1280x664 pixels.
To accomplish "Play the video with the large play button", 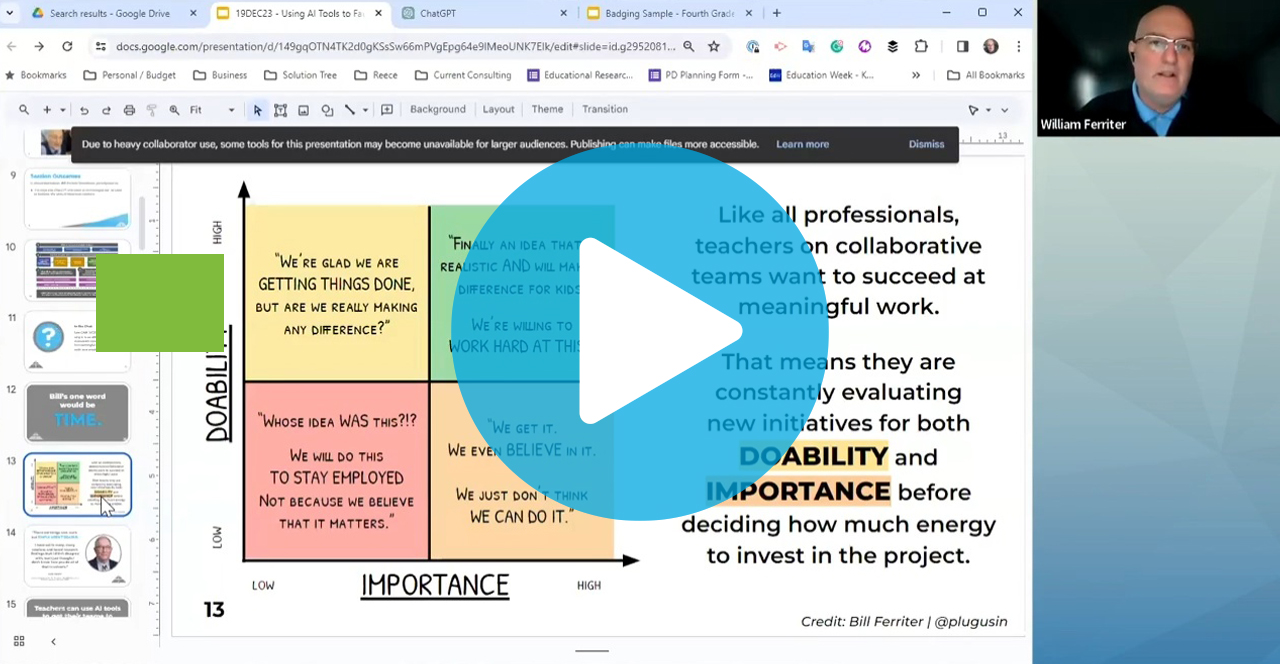I will tap(640, 332).
